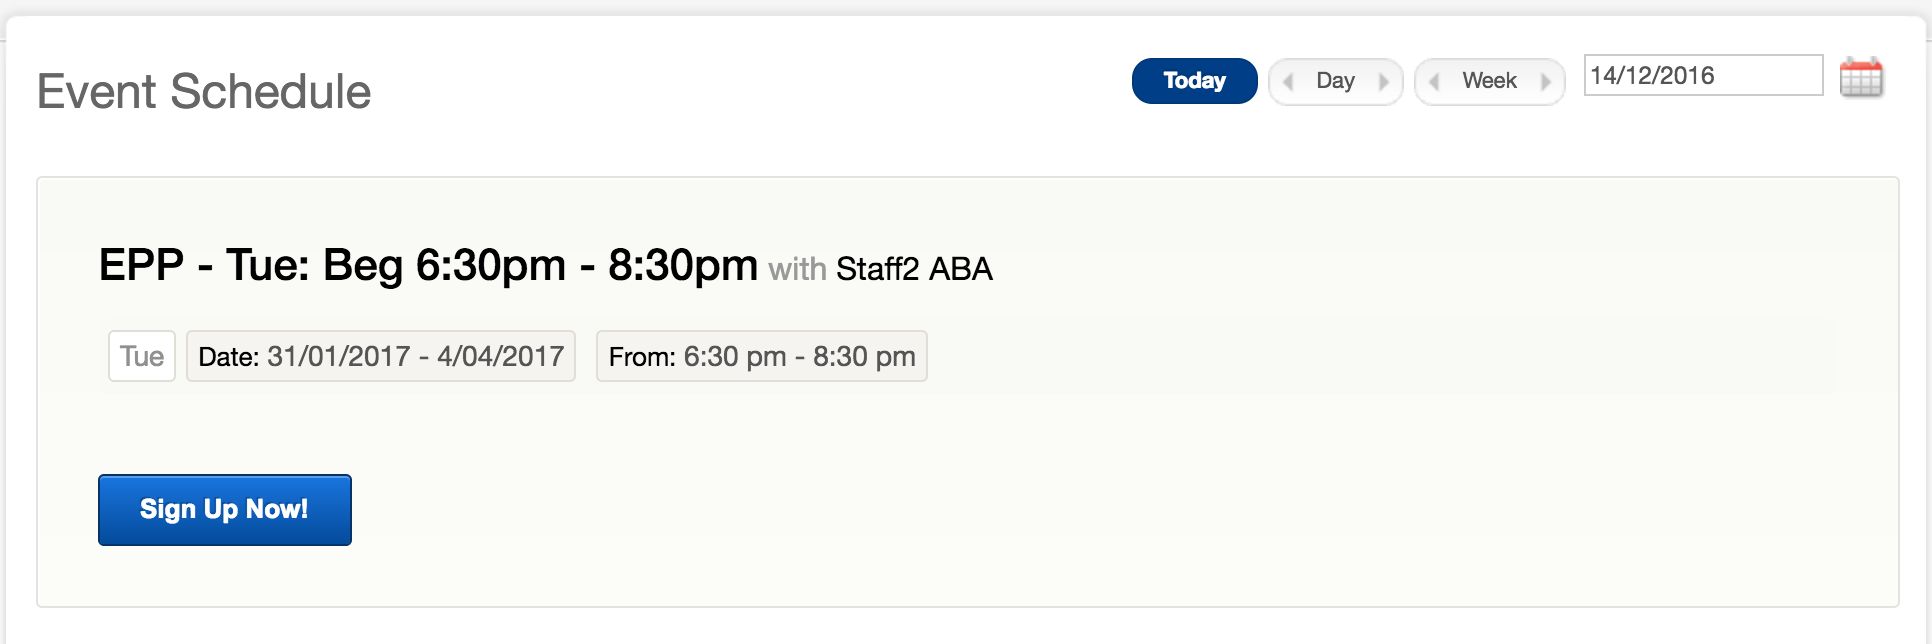1932x644 pixels.
Task: Go to previous week arrow
Action: (1435, 82)
